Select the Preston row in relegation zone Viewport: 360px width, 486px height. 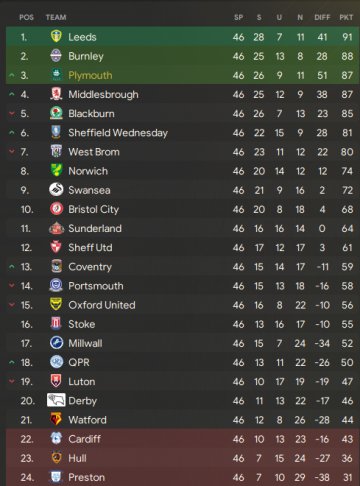point(183,477)
